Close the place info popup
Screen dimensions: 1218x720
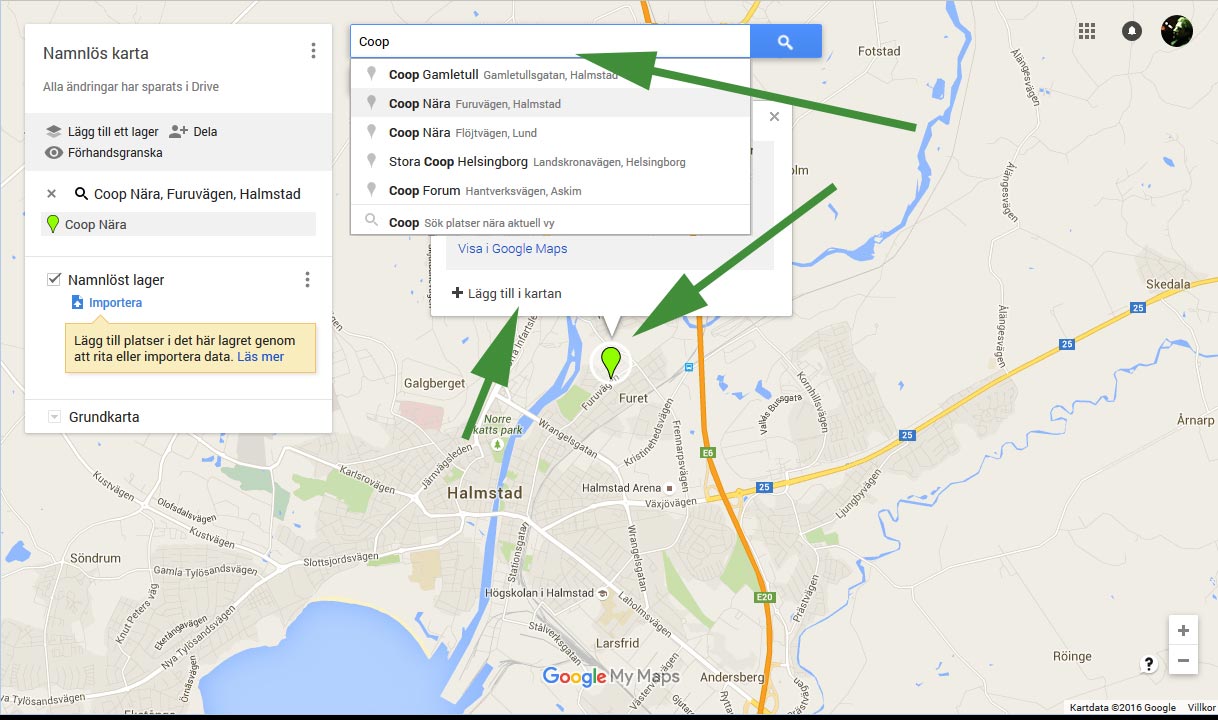pyautogui.click(x=774, y=117)
